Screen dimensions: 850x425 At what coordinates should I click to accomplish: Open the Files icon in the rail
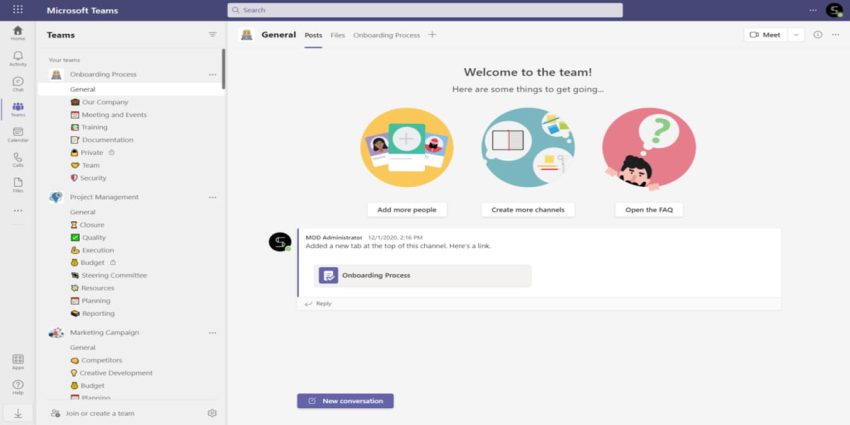tap(18, 185)
